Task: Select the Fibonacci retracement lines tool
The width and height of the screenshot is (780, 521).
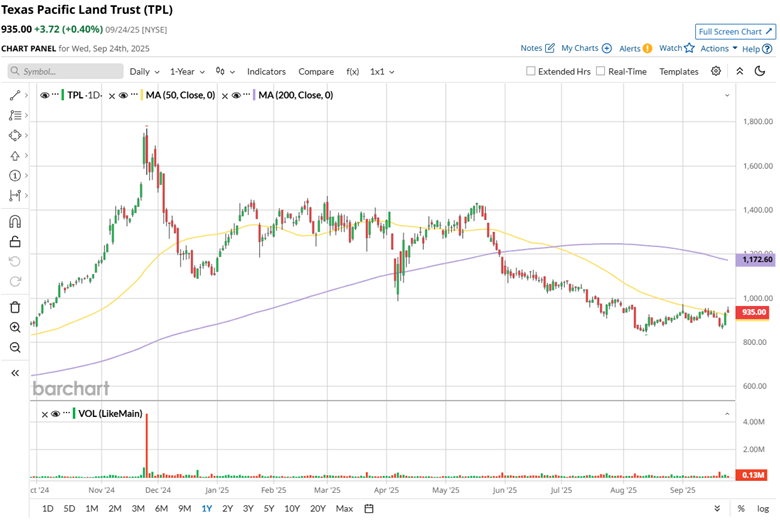Action: click(x=14, y=115)
